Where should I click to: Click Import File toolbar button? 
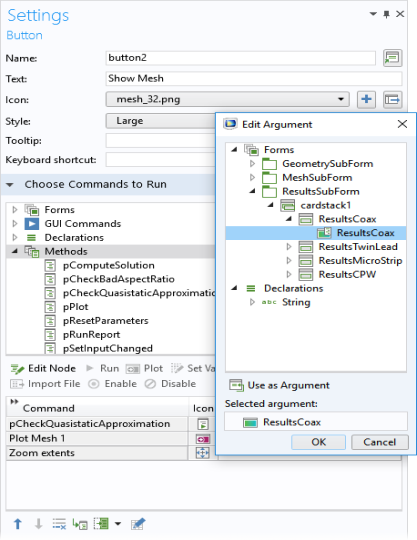(45, 384)
